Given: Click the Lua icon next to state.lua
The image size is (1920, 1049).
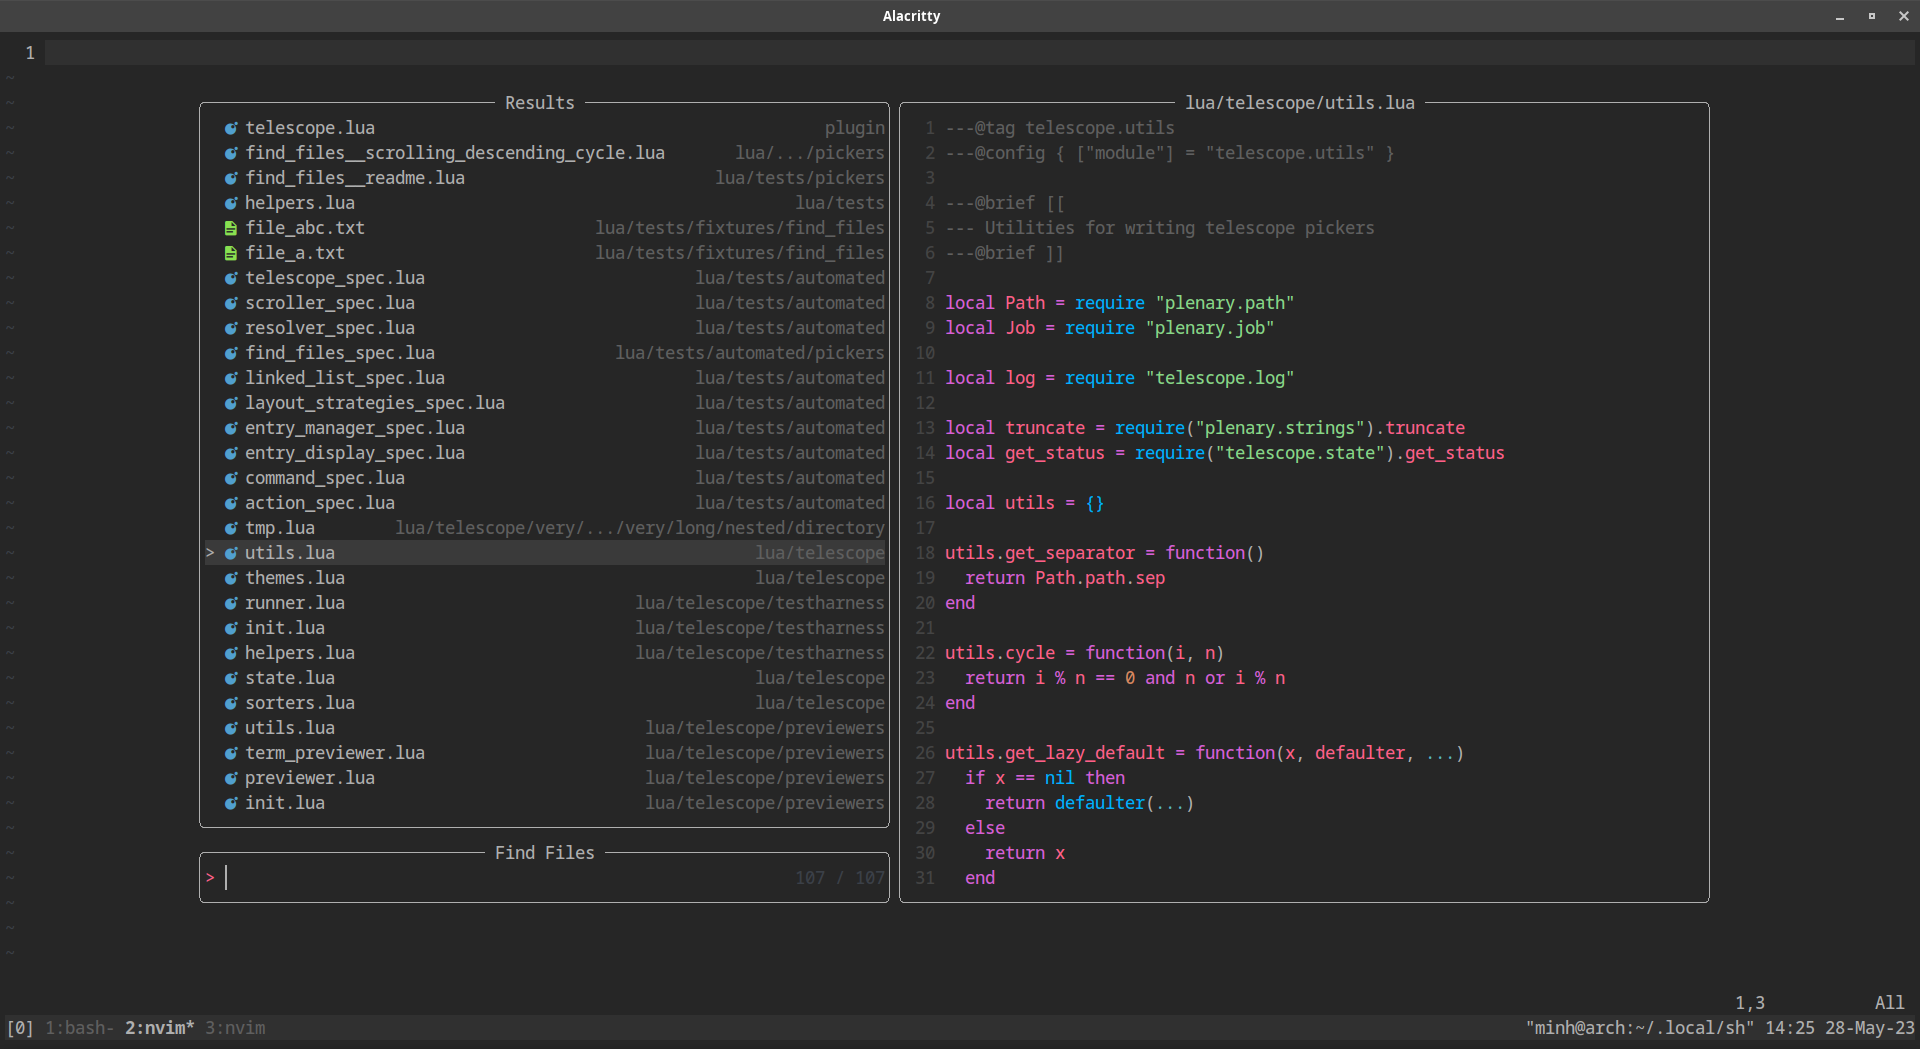Looking at the screenshot, I should (231, 677).
